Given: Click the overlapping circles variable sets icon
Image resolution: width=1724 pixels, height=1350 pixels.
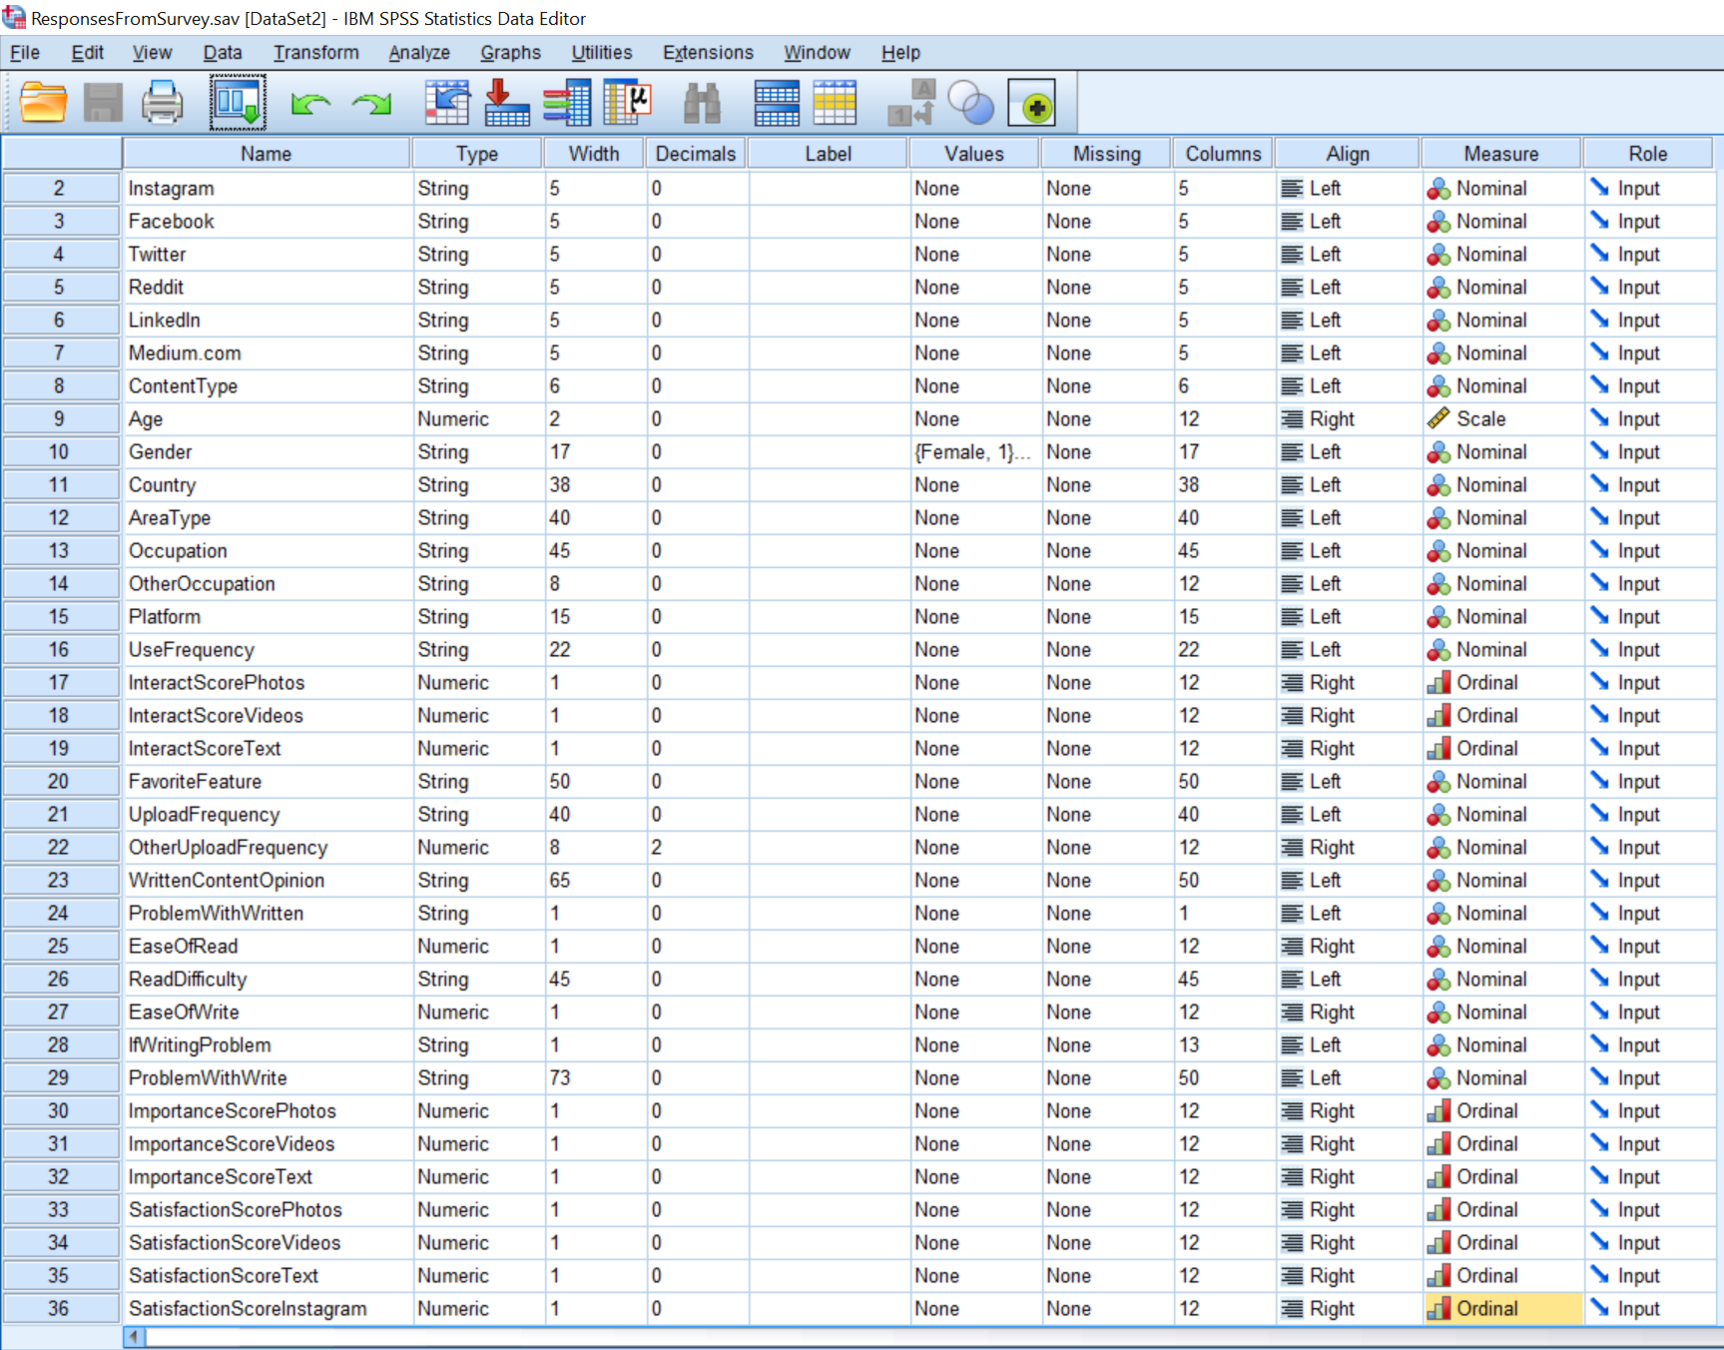Looking at the screenshot, I should (971, 103).
